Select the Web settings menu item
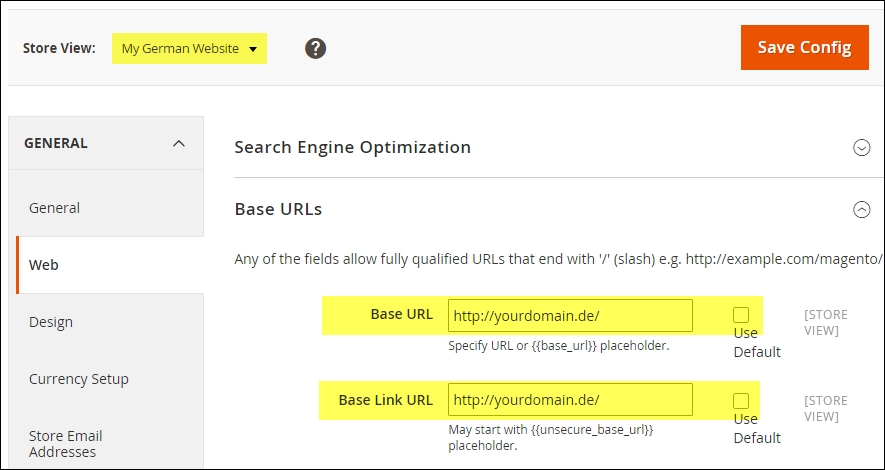The image size is (885, 470). (44, 265)
